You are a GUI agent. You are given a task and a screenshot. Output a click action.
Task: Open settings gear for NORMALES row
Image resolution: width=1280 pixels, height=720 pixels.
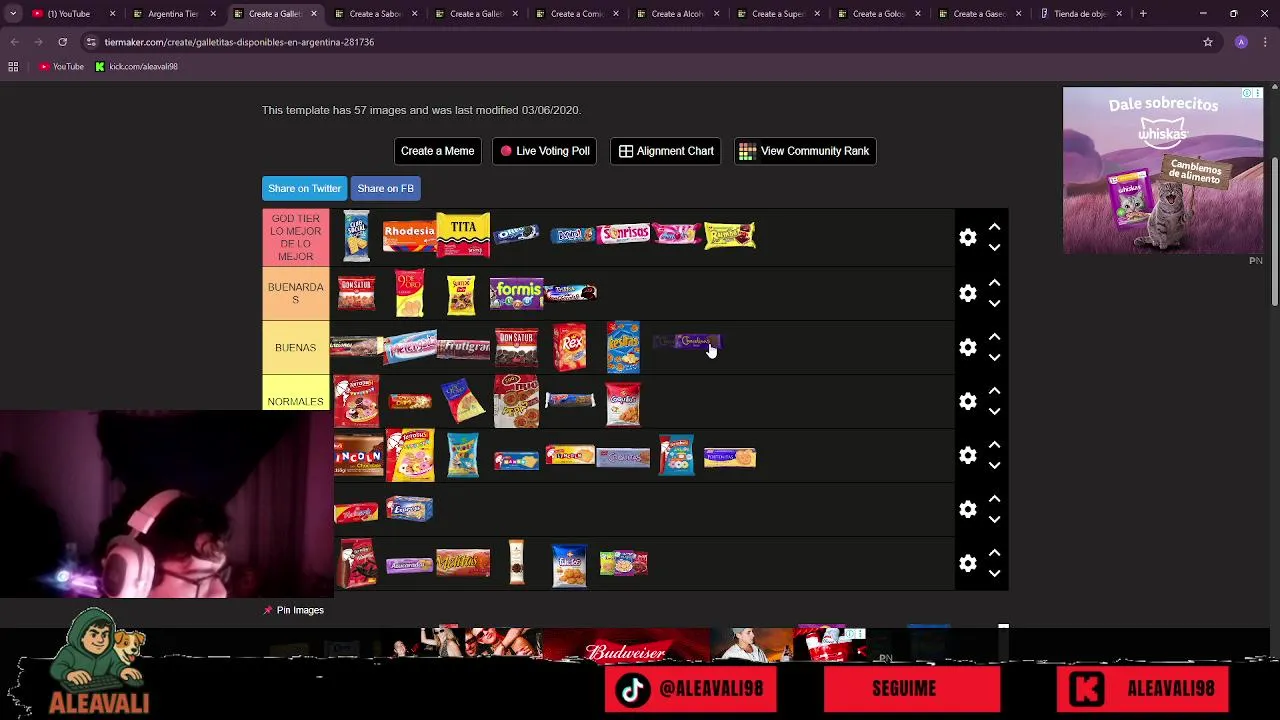(967, 402)
